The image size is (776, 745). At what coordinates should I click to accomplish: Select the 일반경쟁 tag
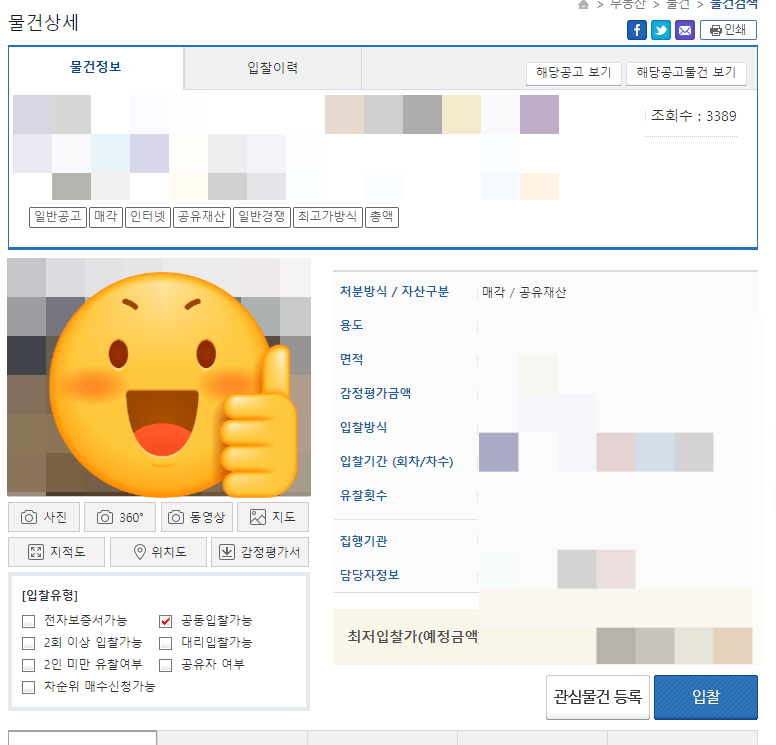[262, 217]
